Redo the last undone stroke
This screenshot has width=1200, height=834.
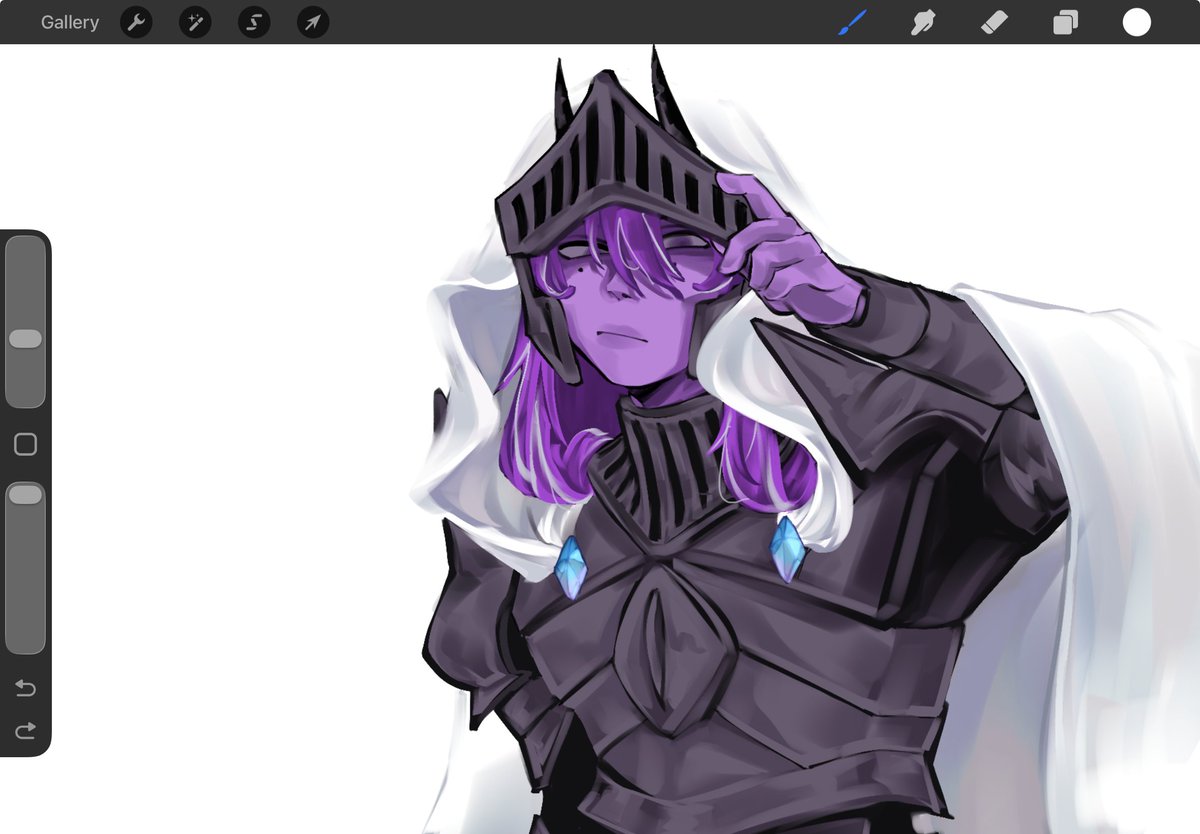[25, 731]
